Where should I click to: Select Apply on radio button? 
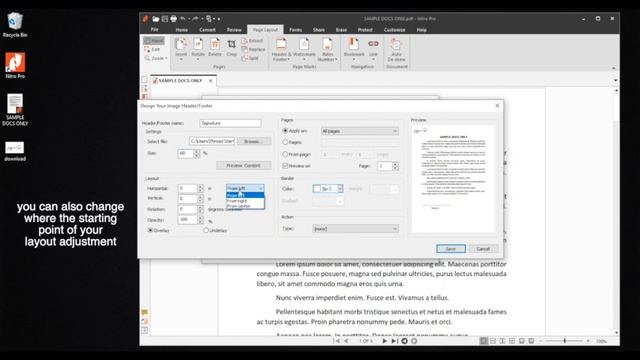(x=285, y=131)
